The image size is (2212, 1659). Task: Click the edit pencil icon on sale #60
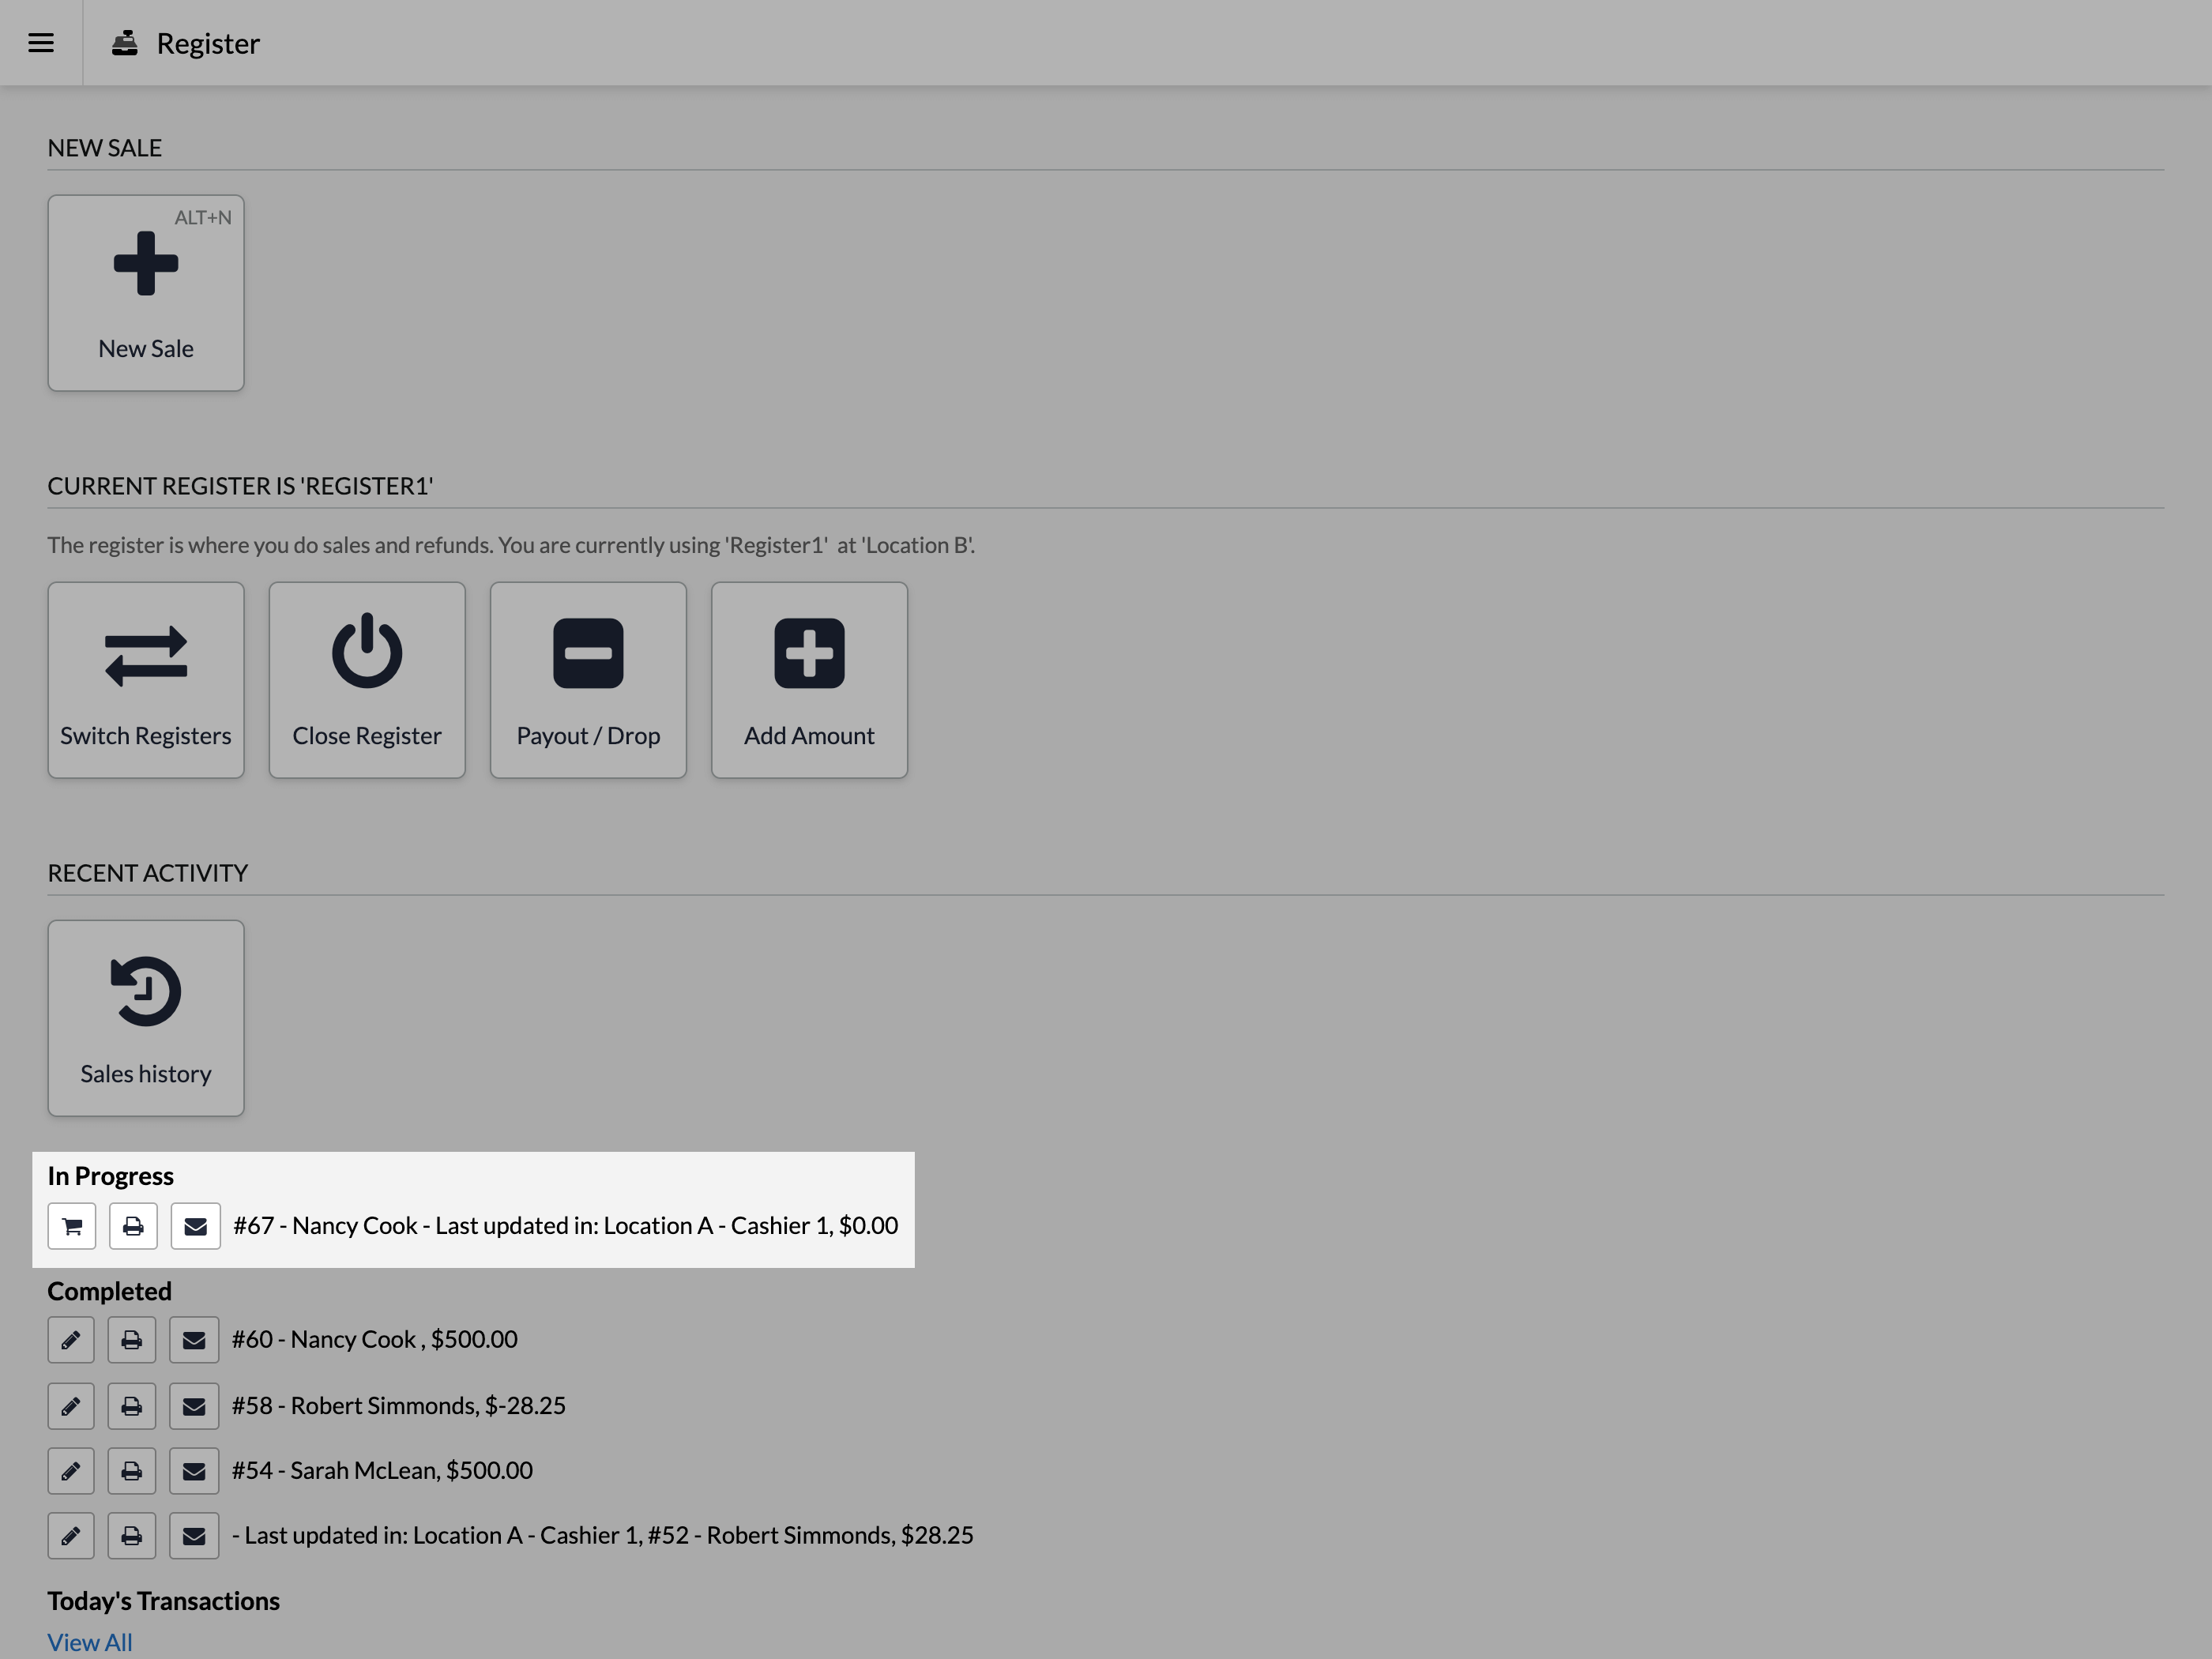click(x=70, y=1340)
